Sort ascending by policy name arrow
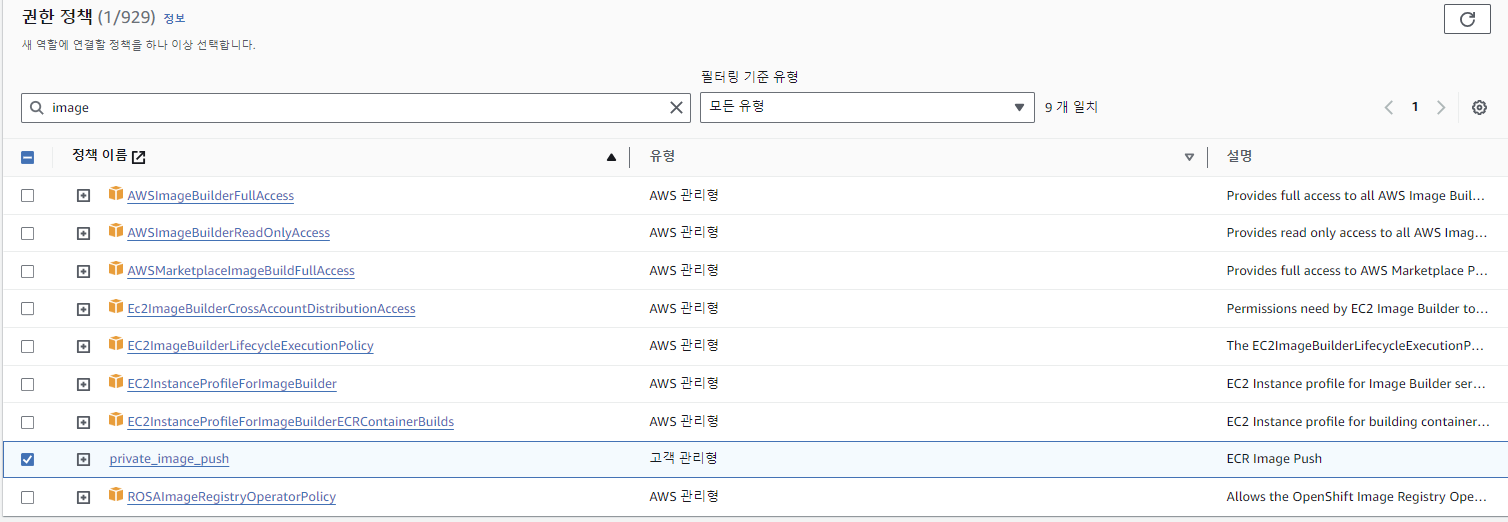The height and width of the screenshot is (522, 1508). [x=611, y=157]
